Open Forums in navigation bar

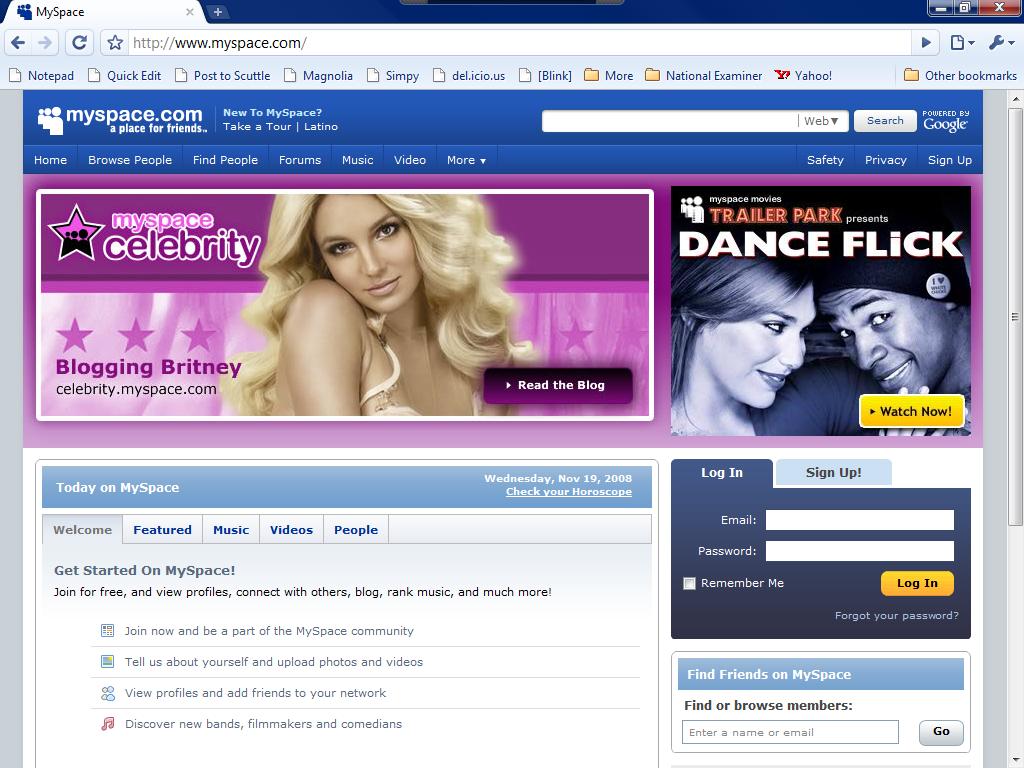tap(300, 160)
